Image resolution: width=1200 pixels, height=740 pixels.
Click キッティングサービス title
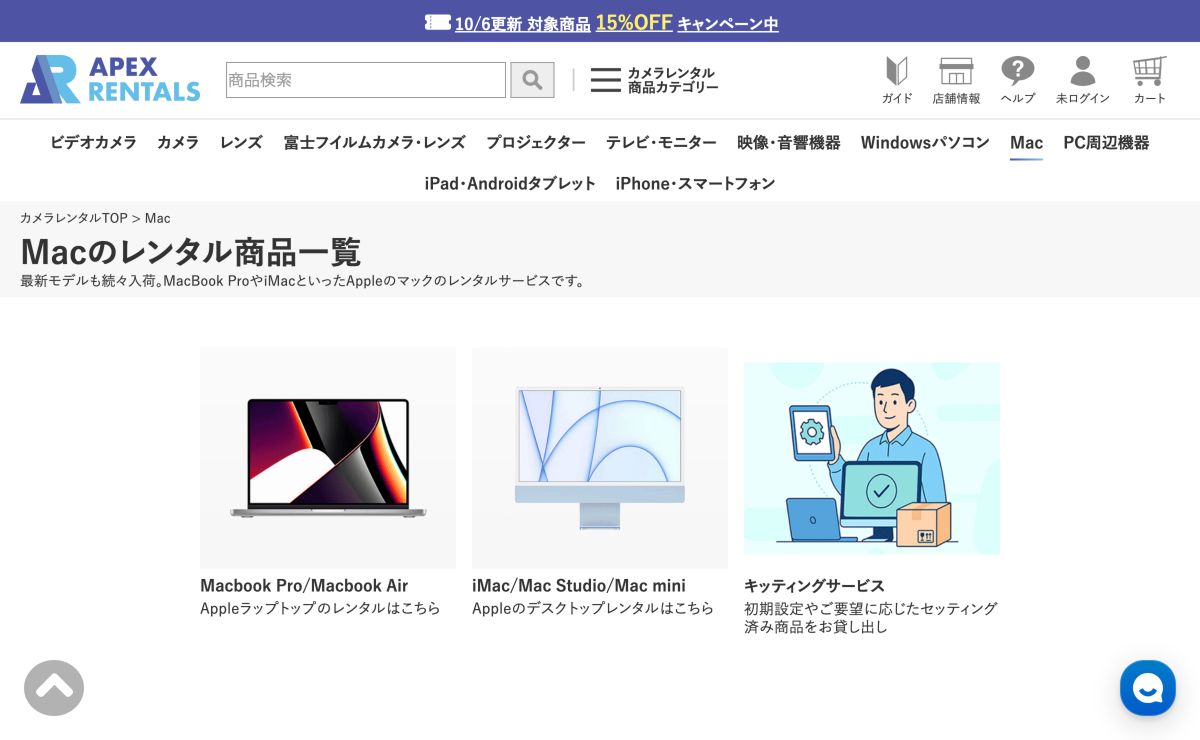point(814,586)
